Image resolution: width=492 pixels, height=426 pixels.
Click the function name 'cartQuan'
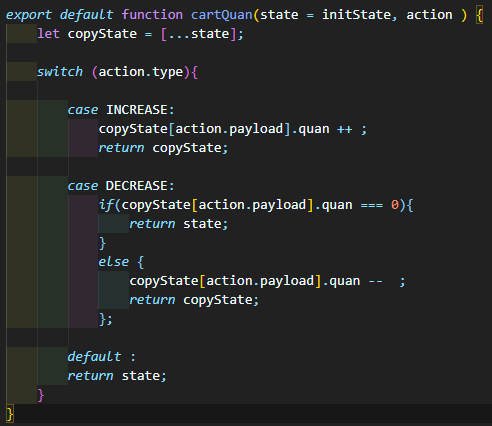(222, 15)
